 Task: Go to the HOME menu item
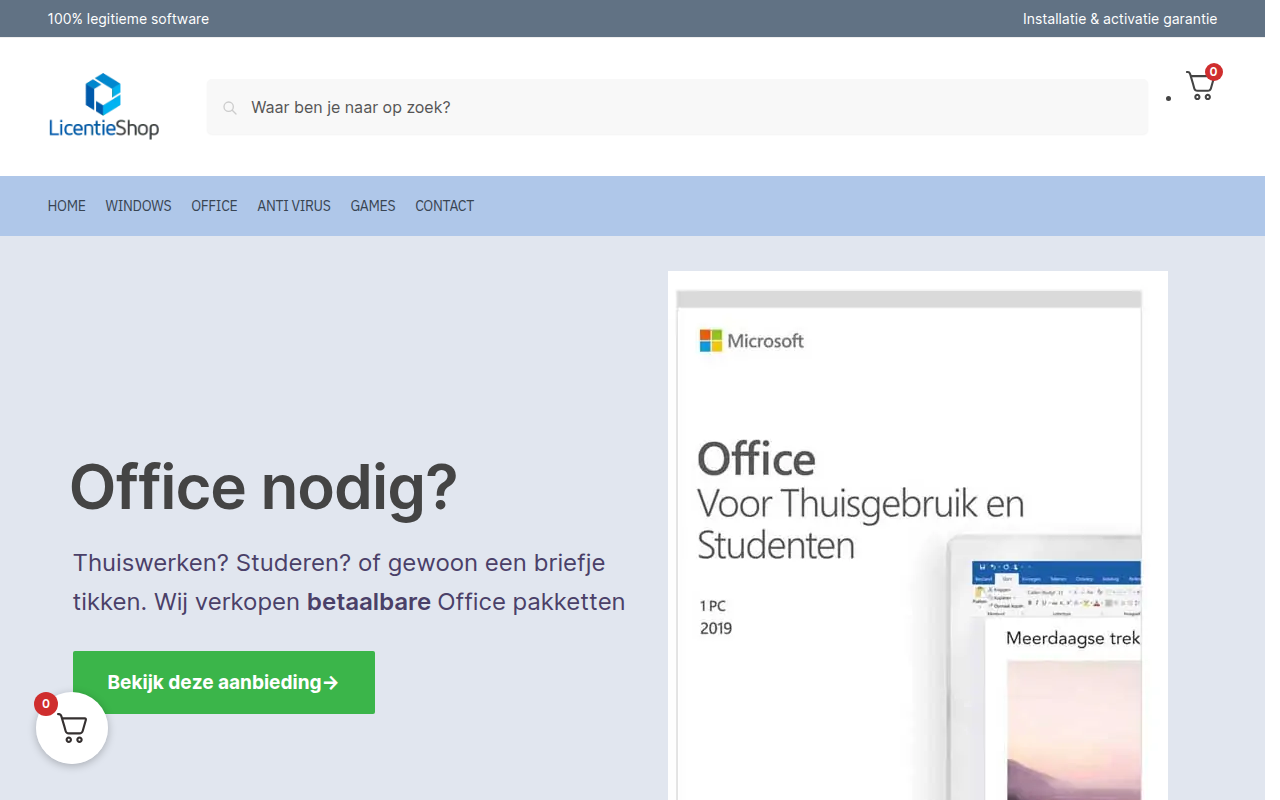point(67,206)
